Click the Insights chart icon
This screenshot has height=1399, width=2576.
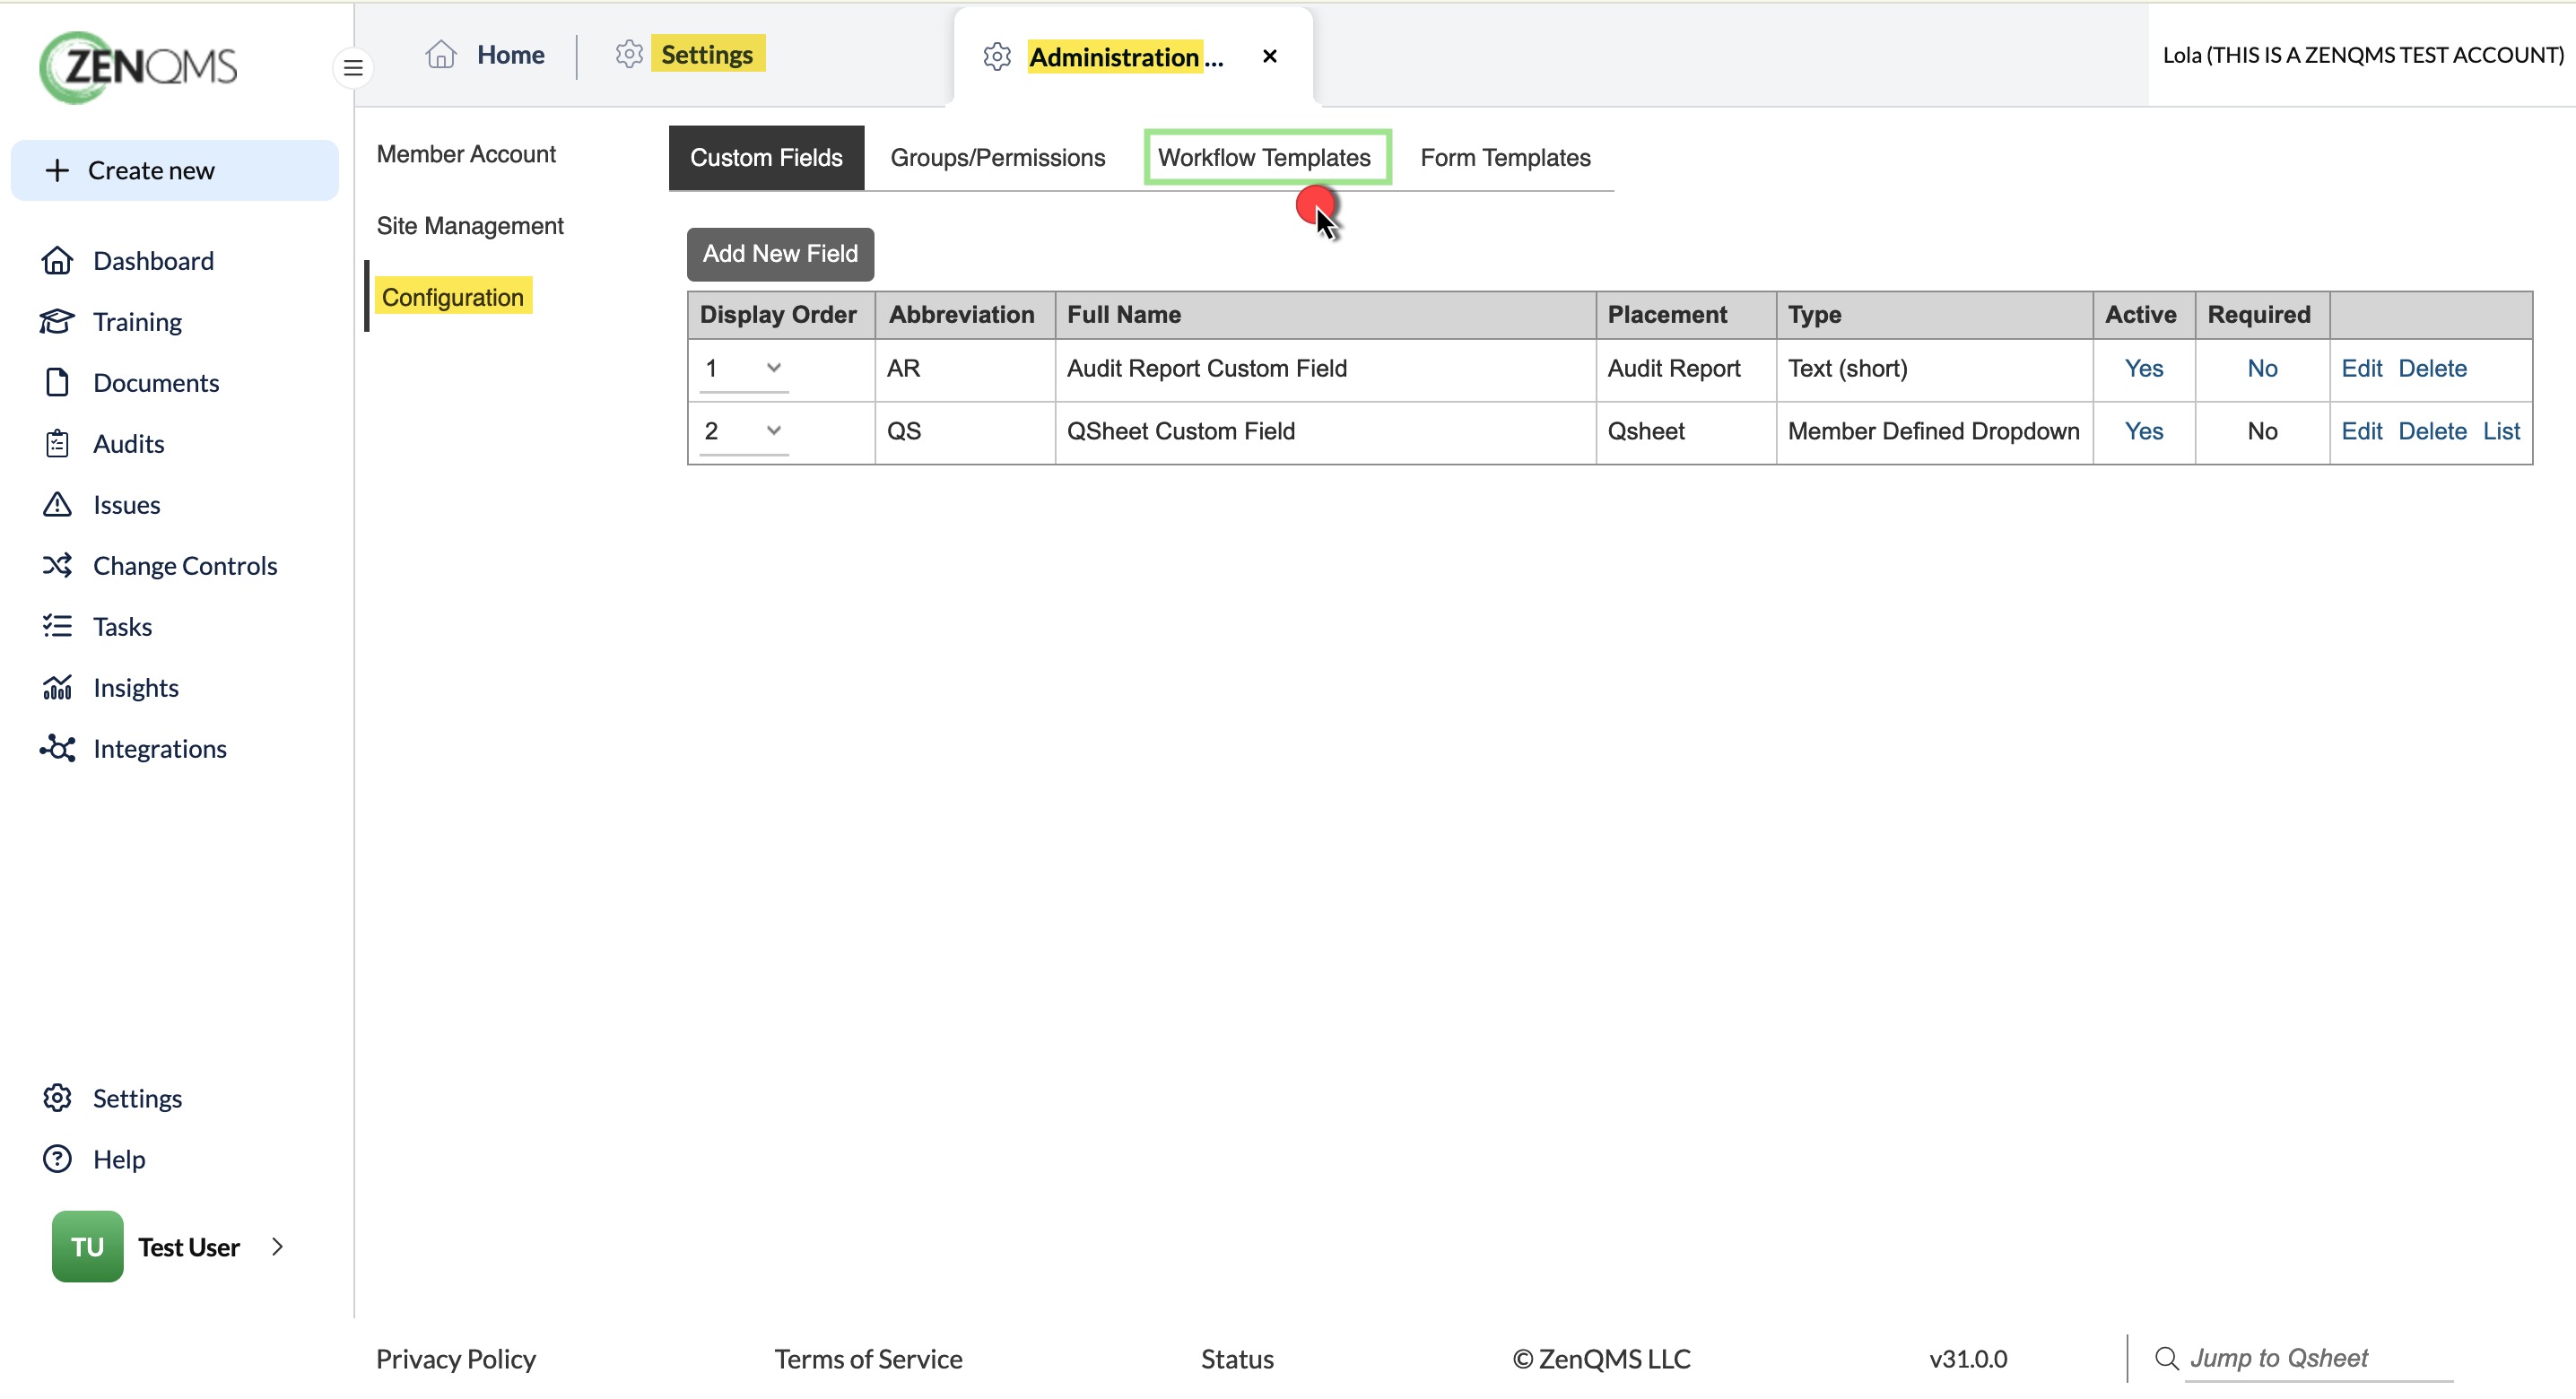point(57,688)
